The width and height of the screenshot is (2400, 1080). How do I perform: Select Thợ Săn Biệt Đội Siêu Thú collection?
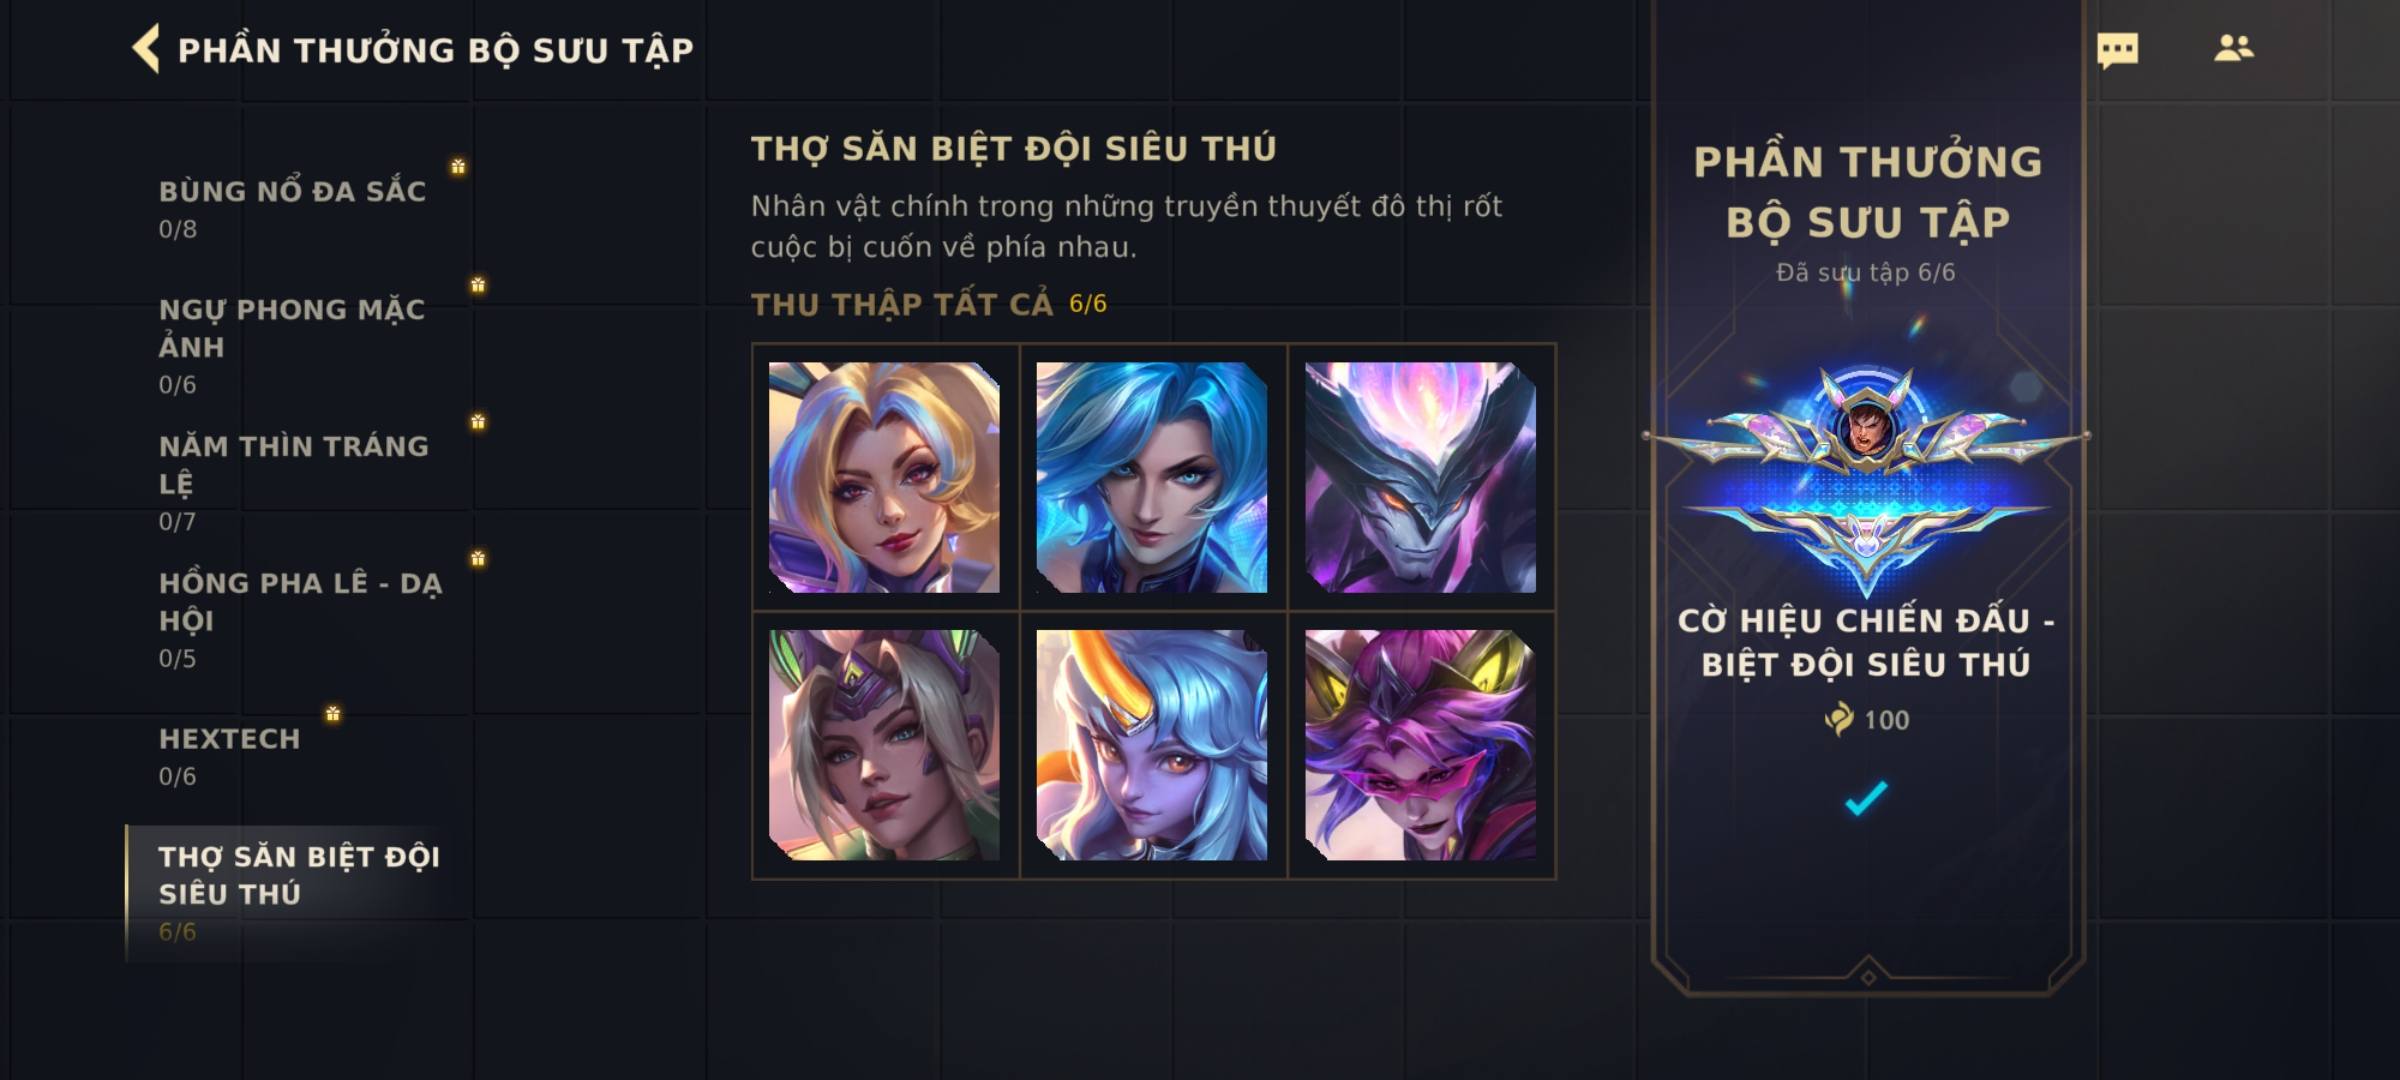tap(300, 893)
